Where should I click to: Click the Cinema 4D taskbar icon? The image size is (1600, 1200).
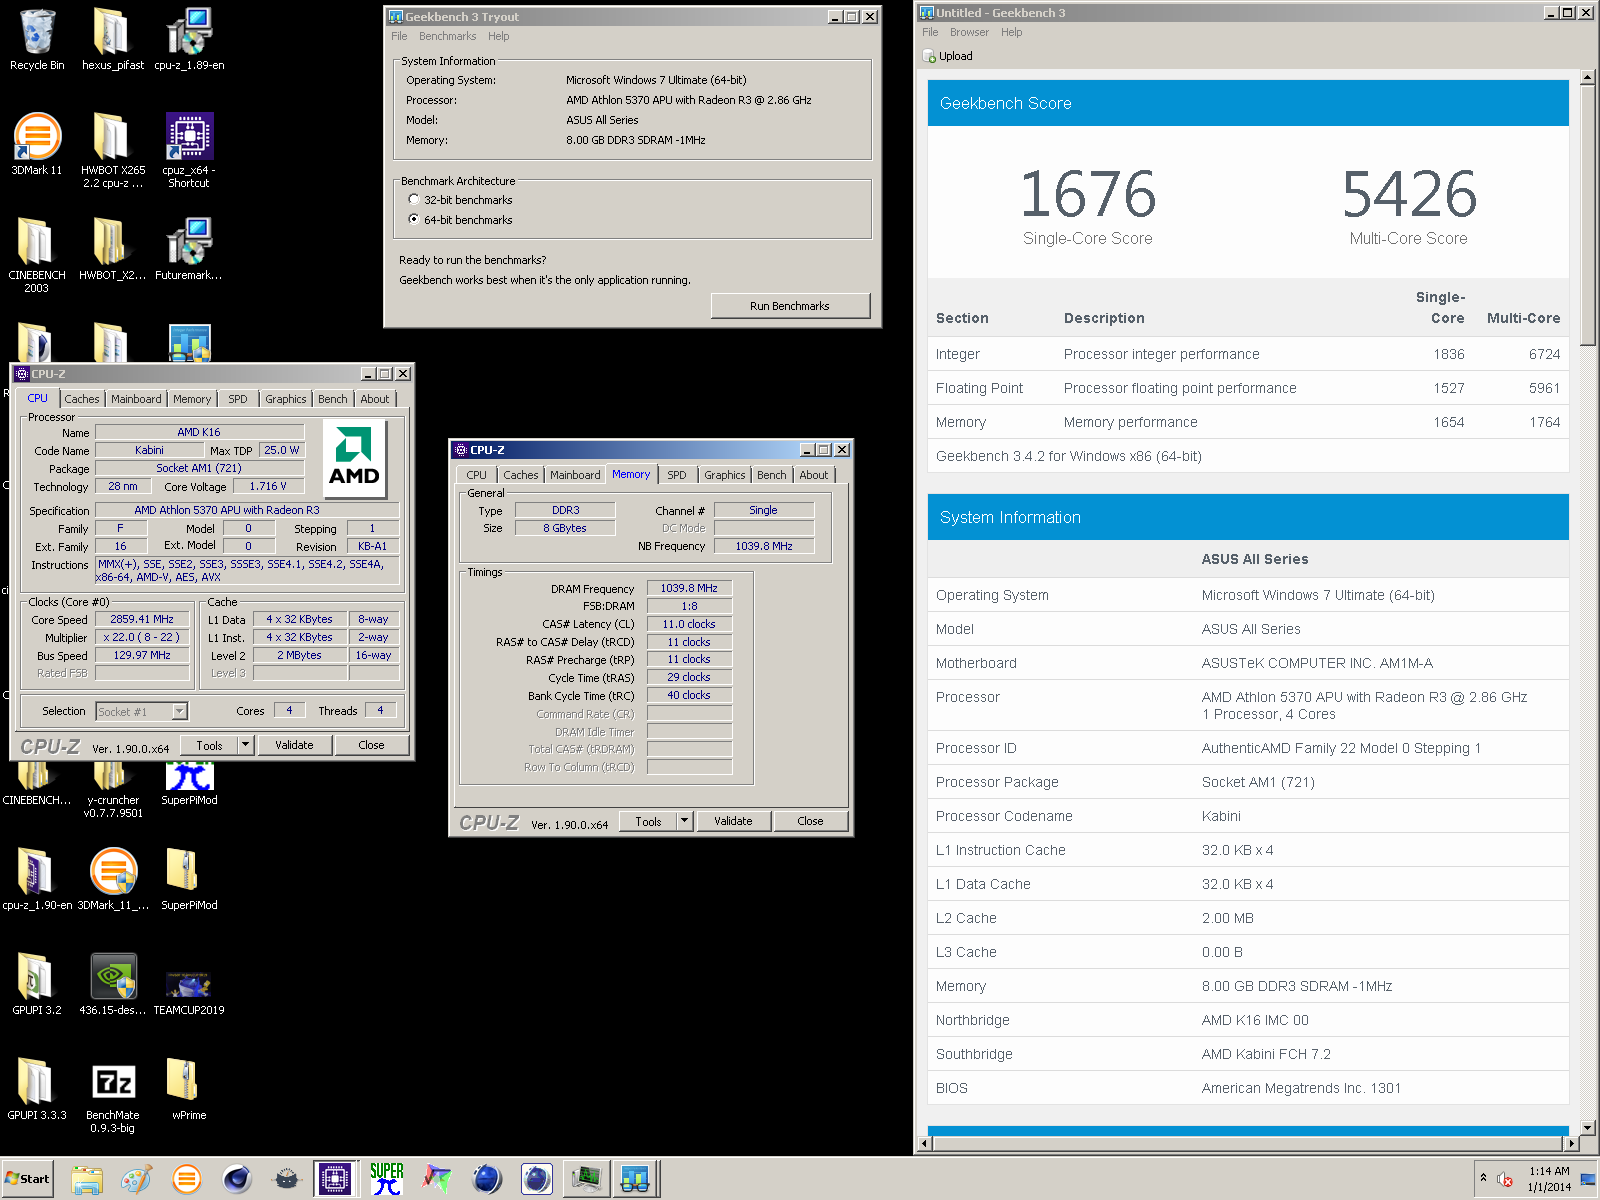coord(237,1180)
